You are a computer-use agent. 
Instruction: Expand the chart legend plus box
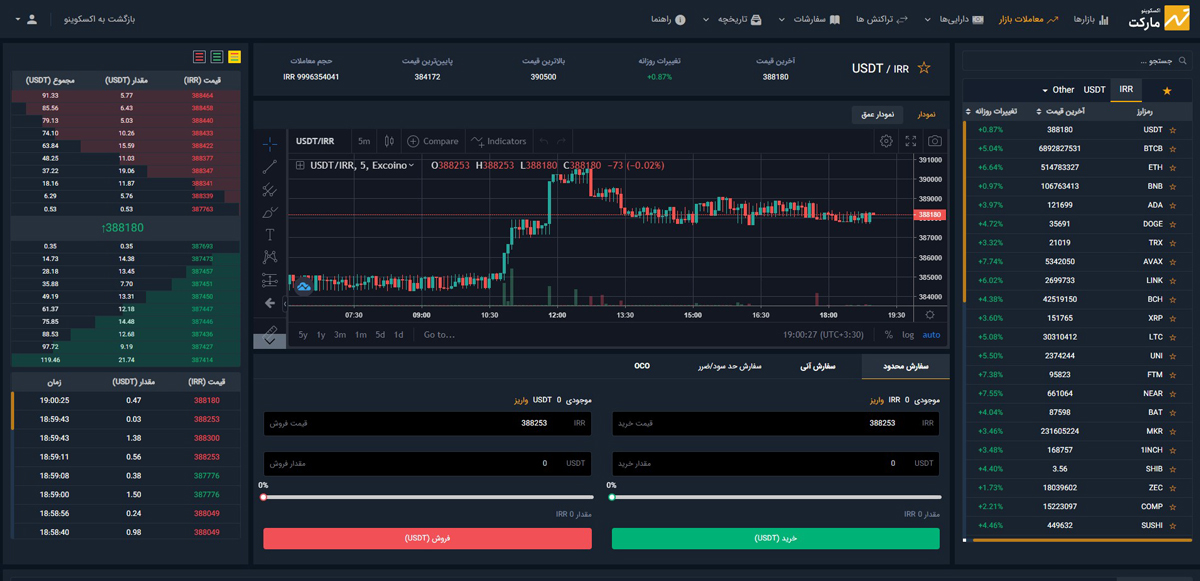(x=300, y=165)
